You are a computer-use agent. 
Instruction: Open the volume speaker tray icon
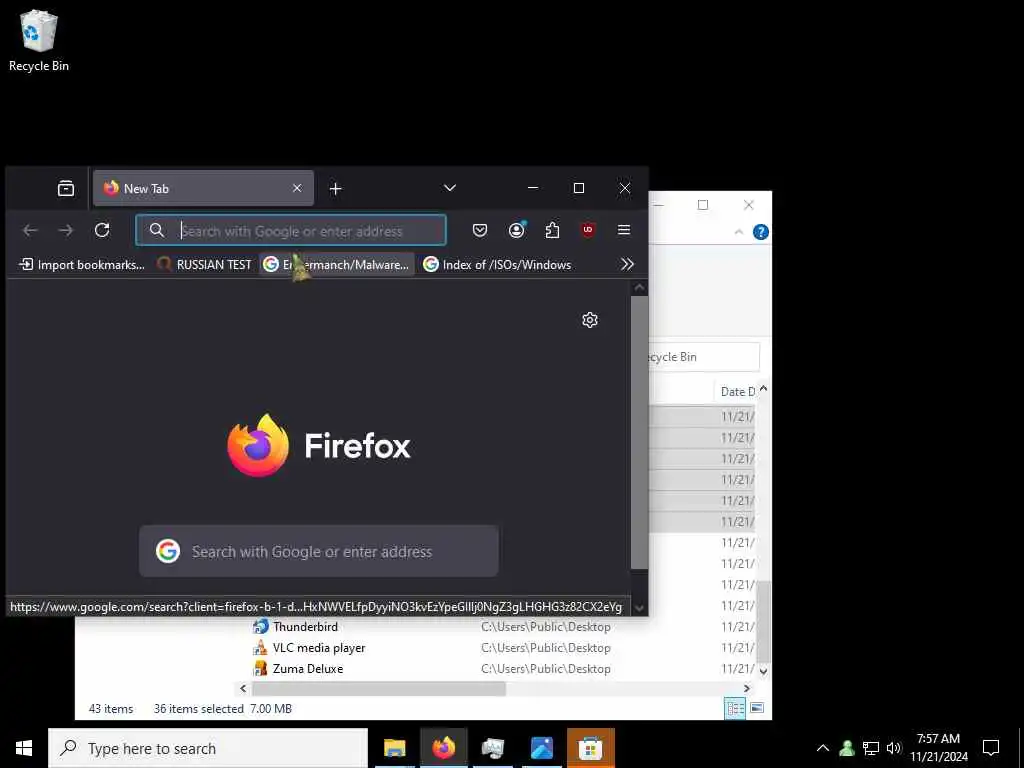pos(894,748)
